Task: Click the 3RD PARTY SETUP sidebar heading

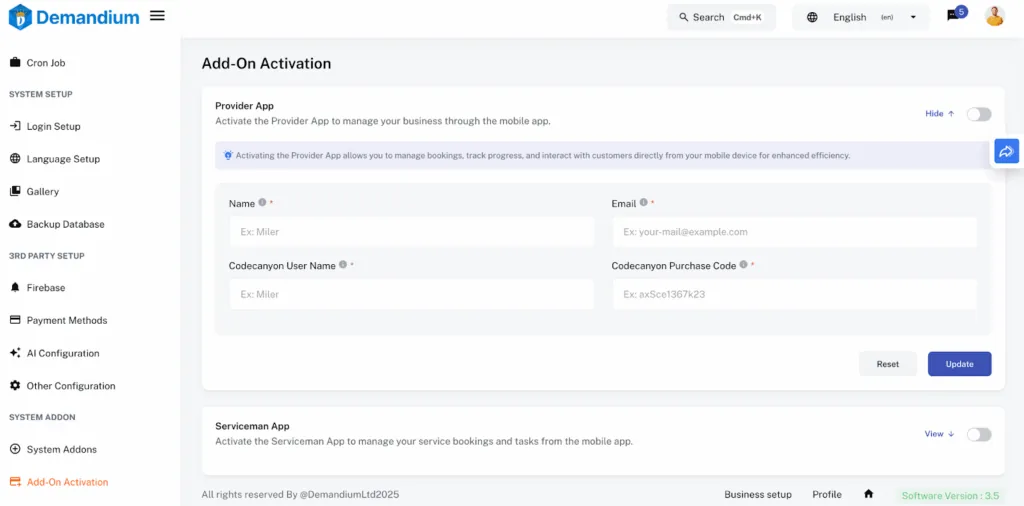Action: point(46,256)
